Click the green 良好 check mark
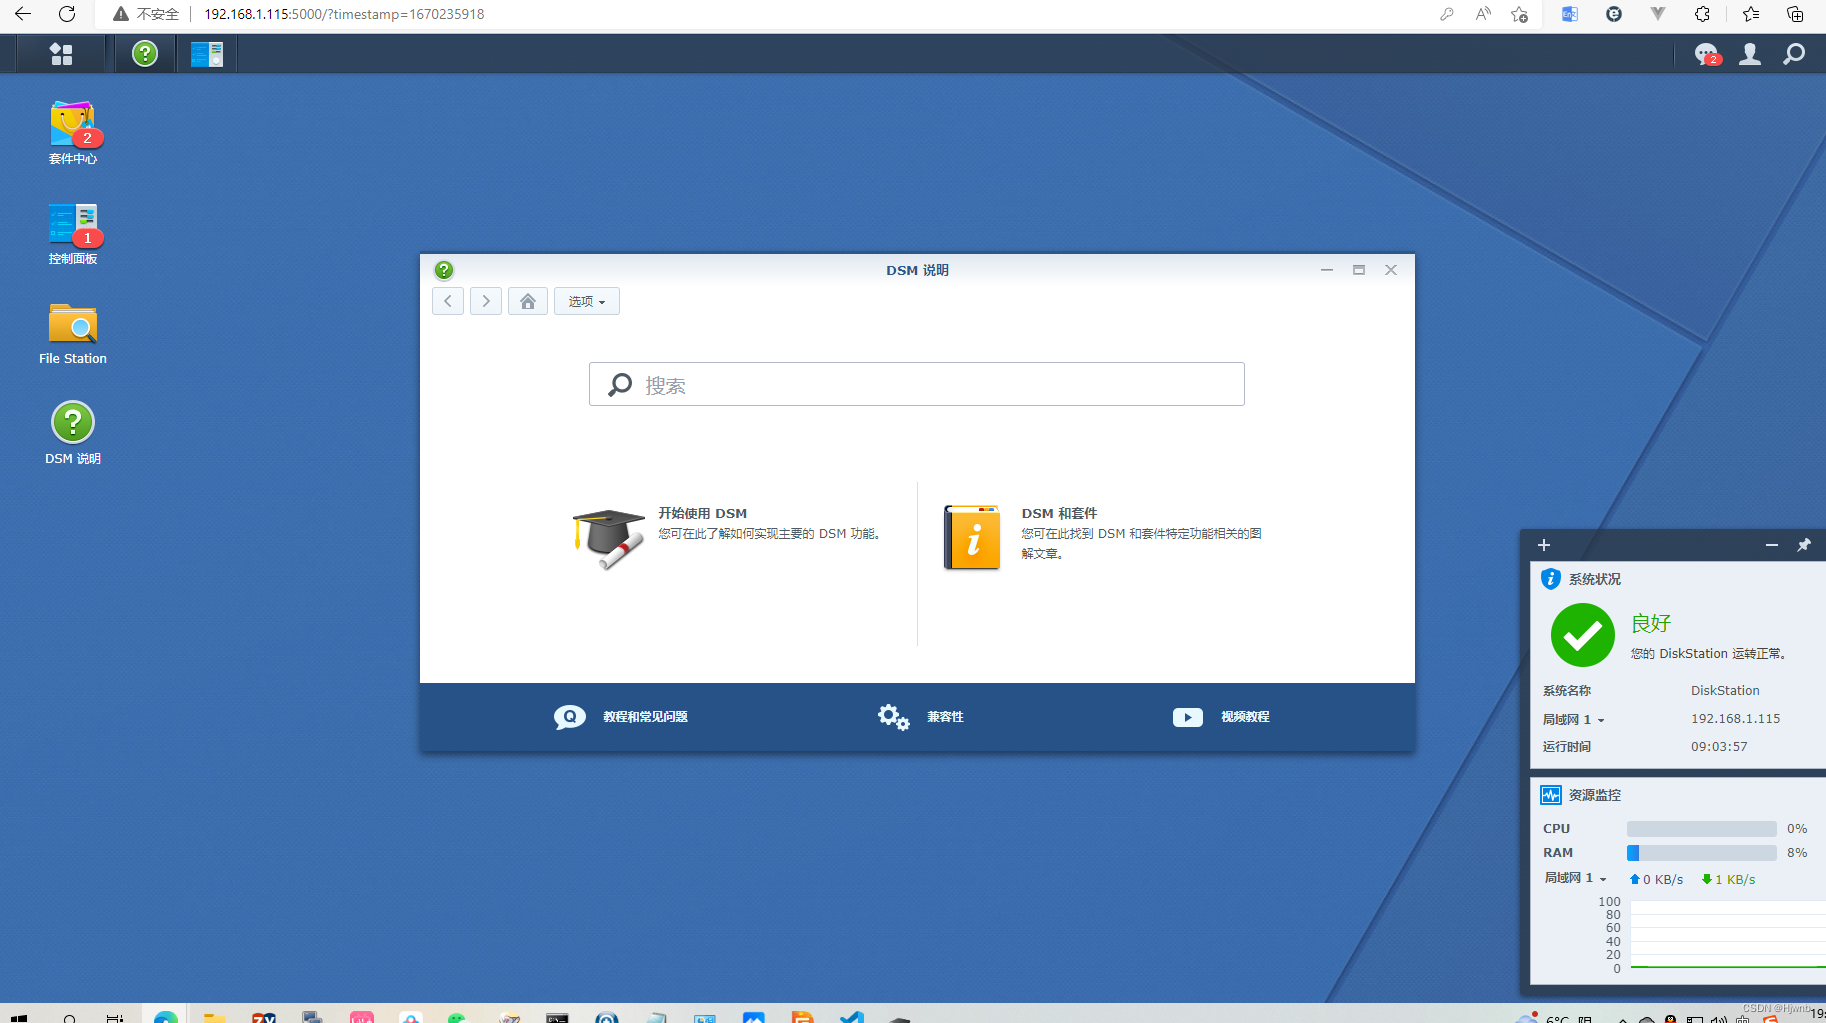The width and height of the screenshot is (1826, 1023). pyautogui.click(x=1583, y=635)
